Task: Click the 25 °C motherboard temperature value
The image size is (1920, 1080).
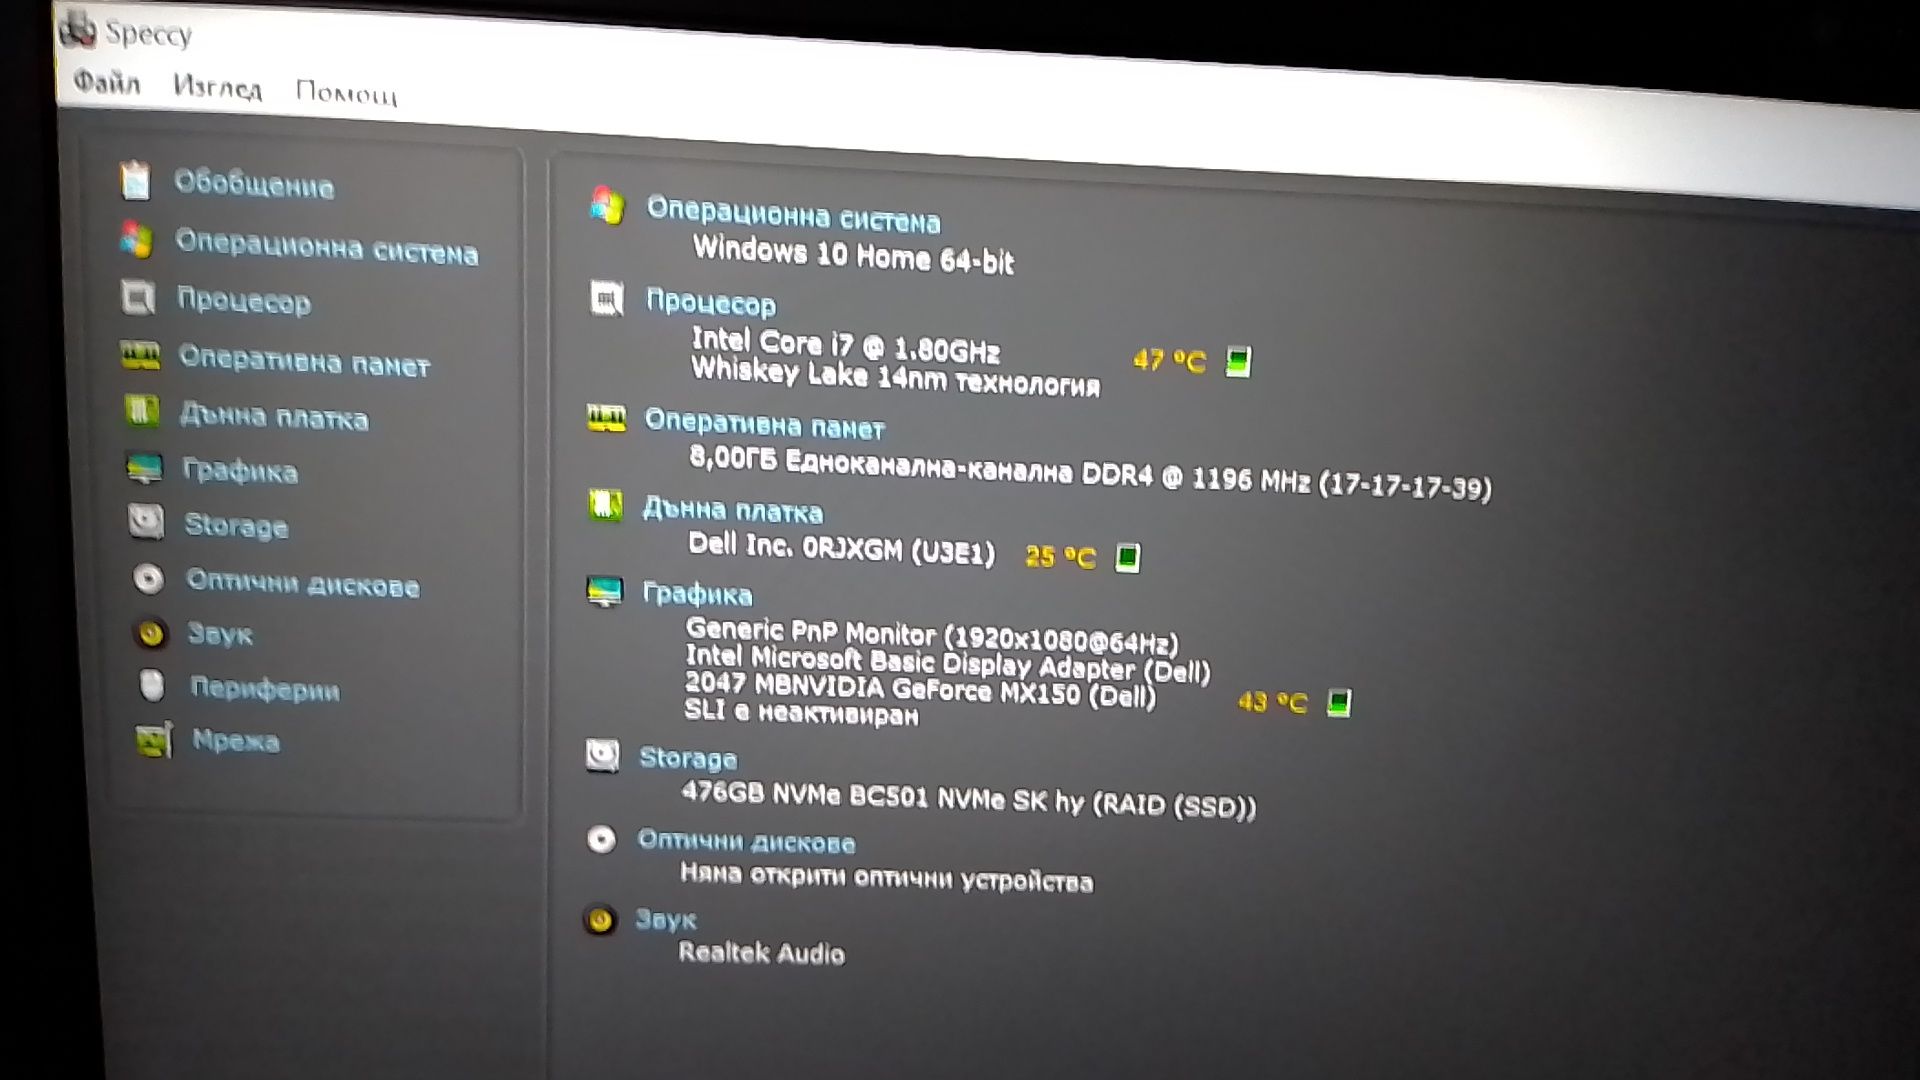Action: tap(1060, 556)
